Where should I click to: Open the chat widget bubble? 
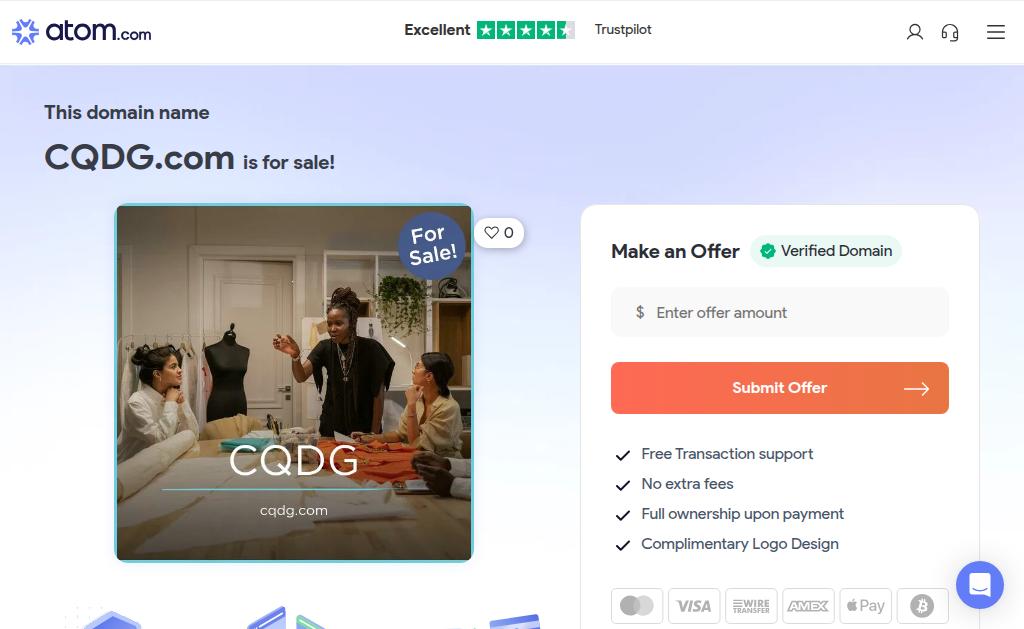point(980,585)
